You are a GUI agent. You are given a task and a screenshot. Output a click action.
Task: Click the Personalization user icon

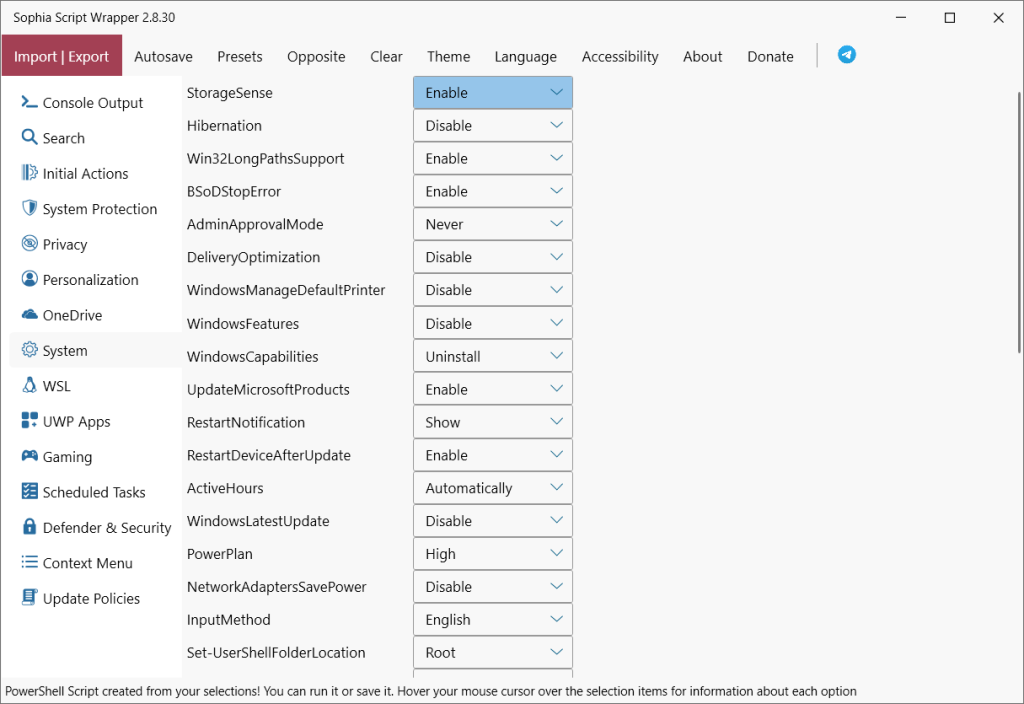click(x=29, y=279)
